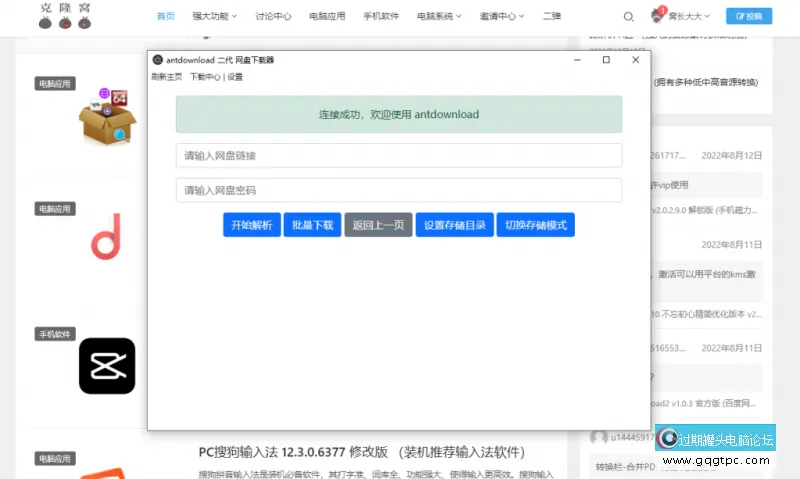This screenshot has width=800, height=479.
Task: Focus the 请输入网盘密码 input field
Action: (399, 190)
